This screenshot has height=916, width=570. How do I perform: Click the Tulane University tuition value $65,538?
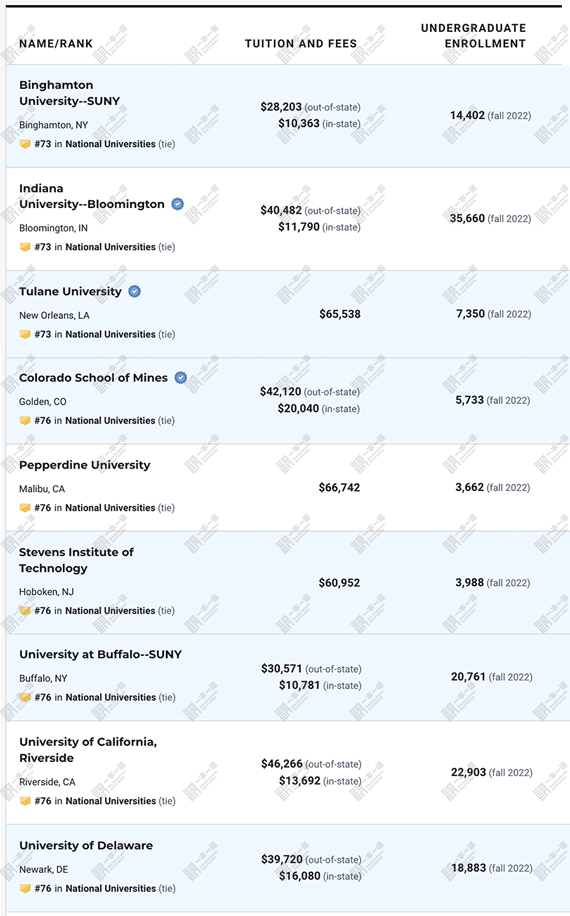(340, 314)
